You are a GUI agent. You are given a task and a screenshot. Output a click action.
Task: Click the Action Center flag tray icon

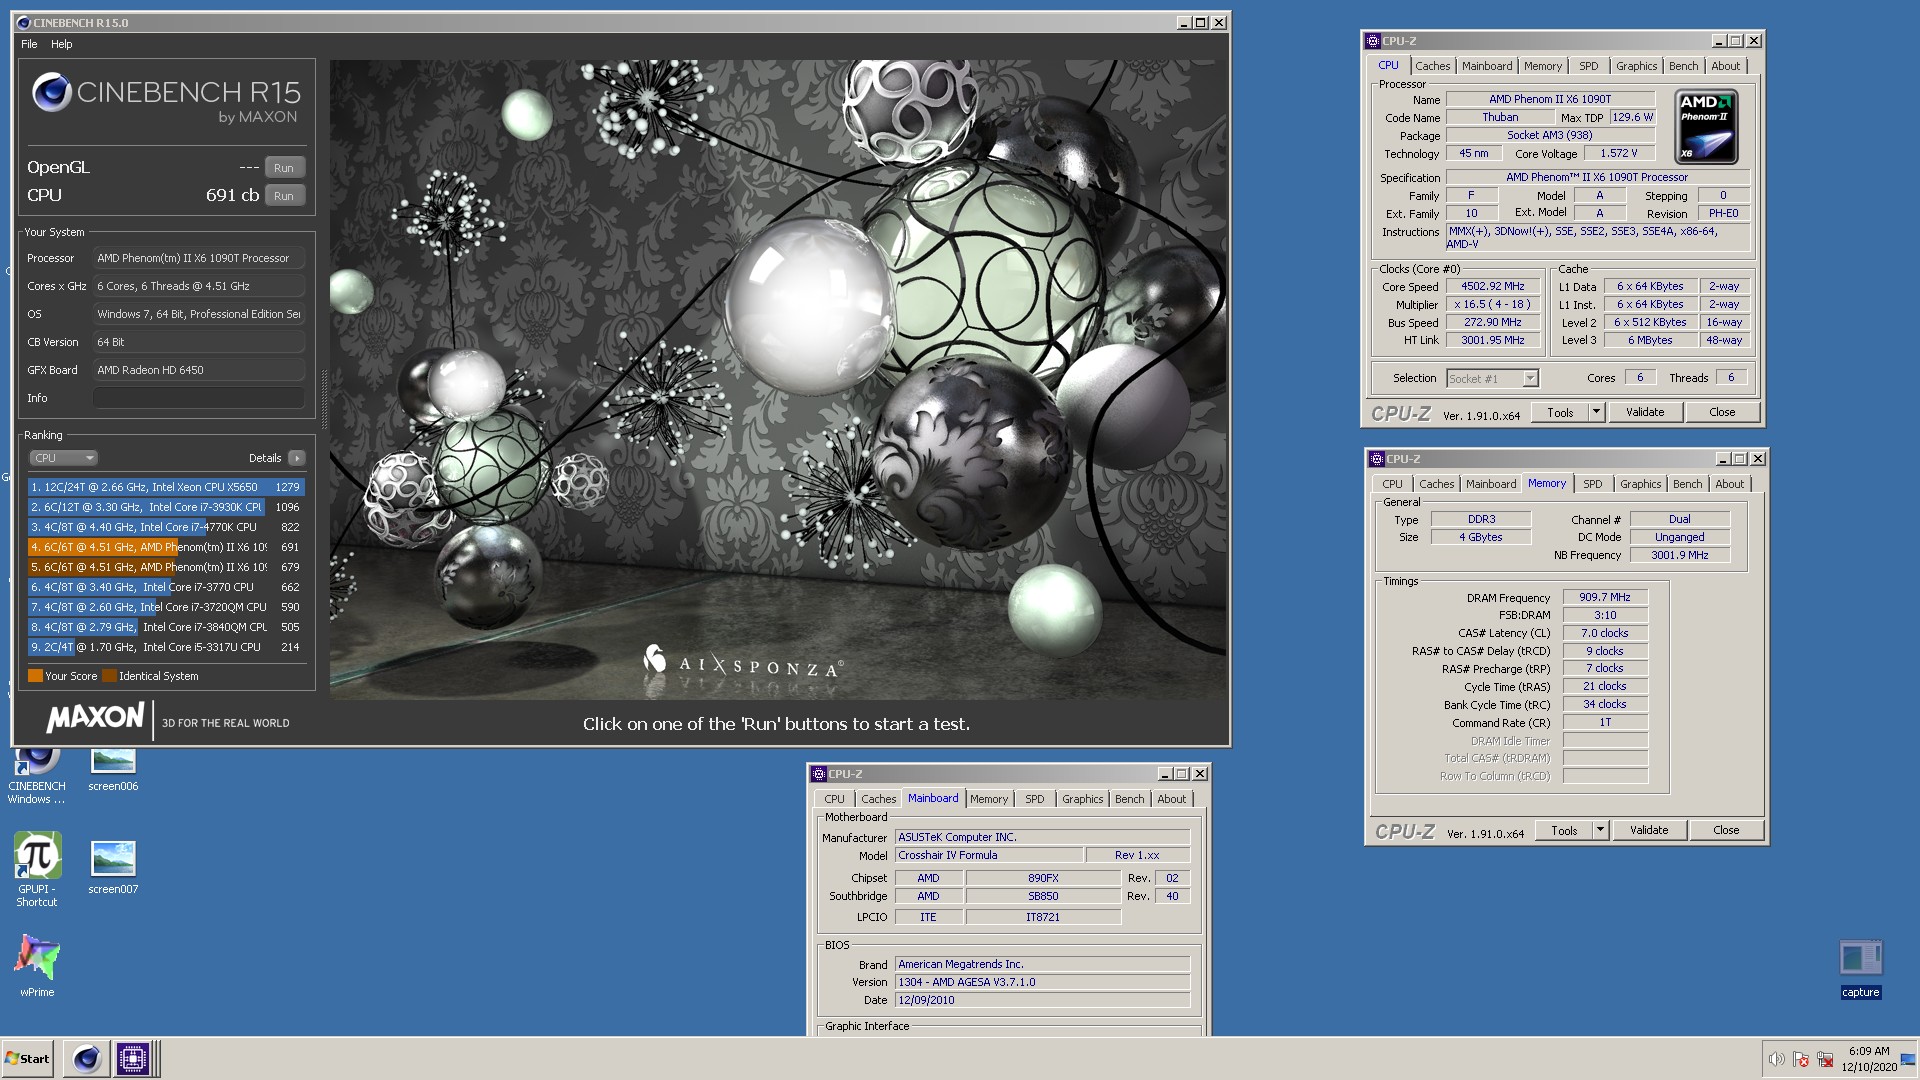tap(1801, 1059)
